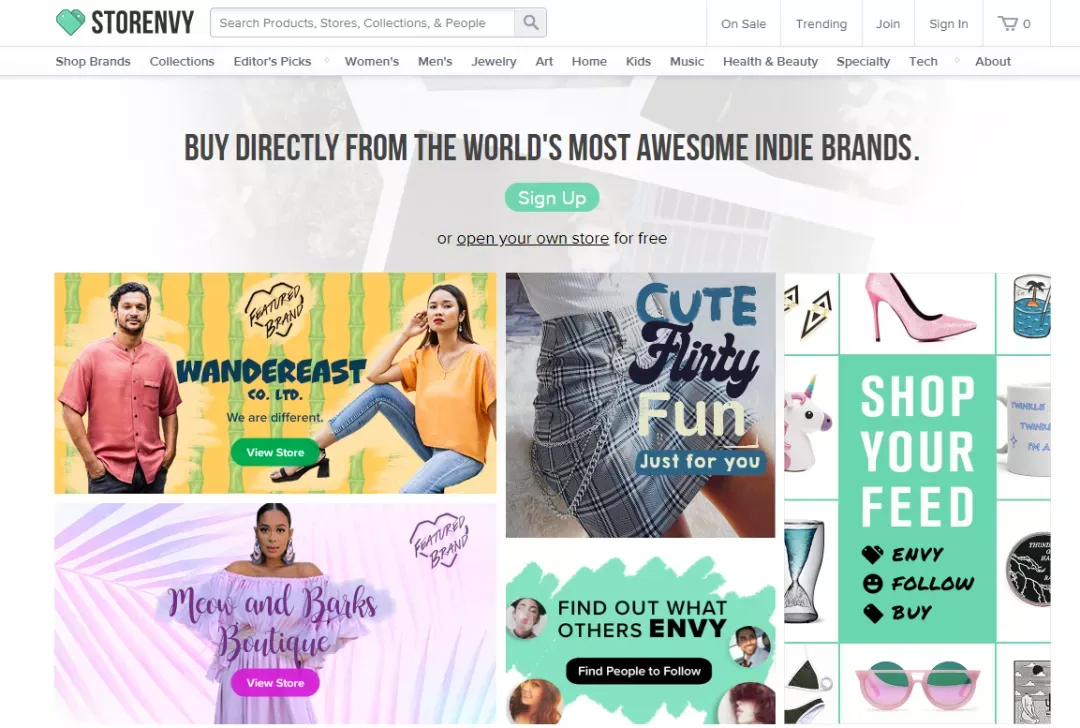Open the Women's category menu
1080x728 pixels.
371,61
